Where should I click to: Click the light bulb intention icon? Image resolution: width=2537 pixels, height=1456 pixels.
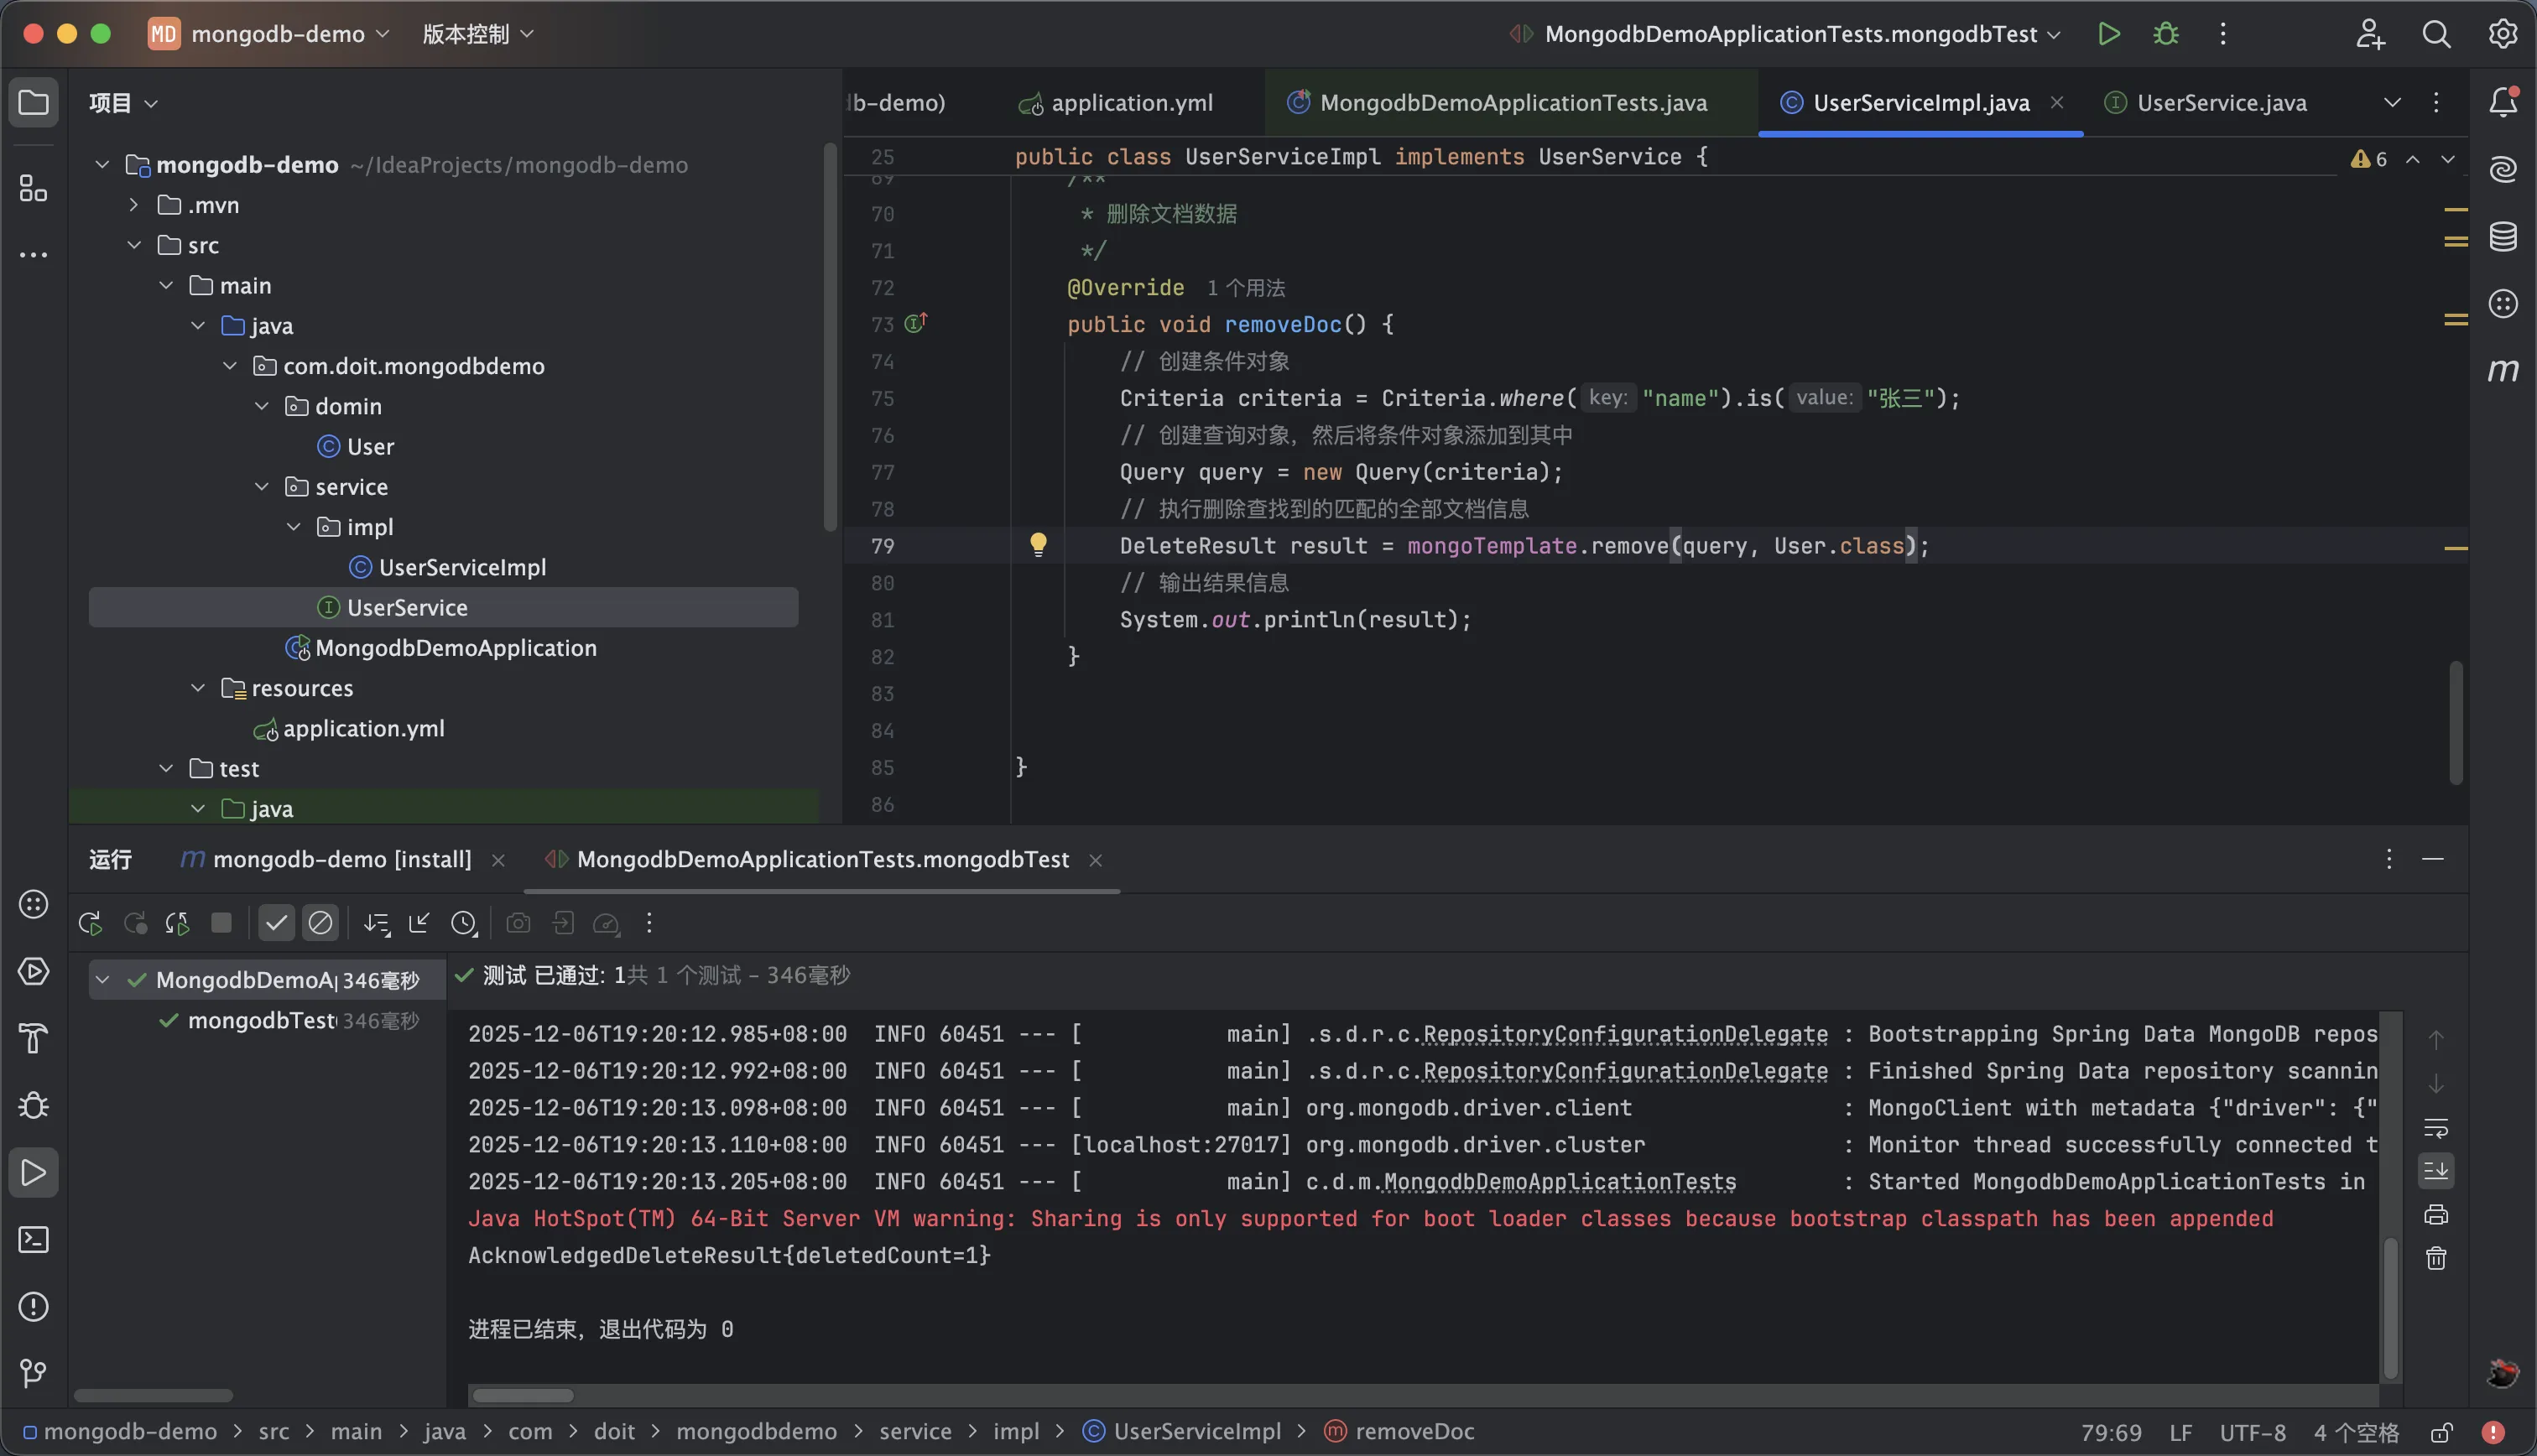click(1038, 544)
